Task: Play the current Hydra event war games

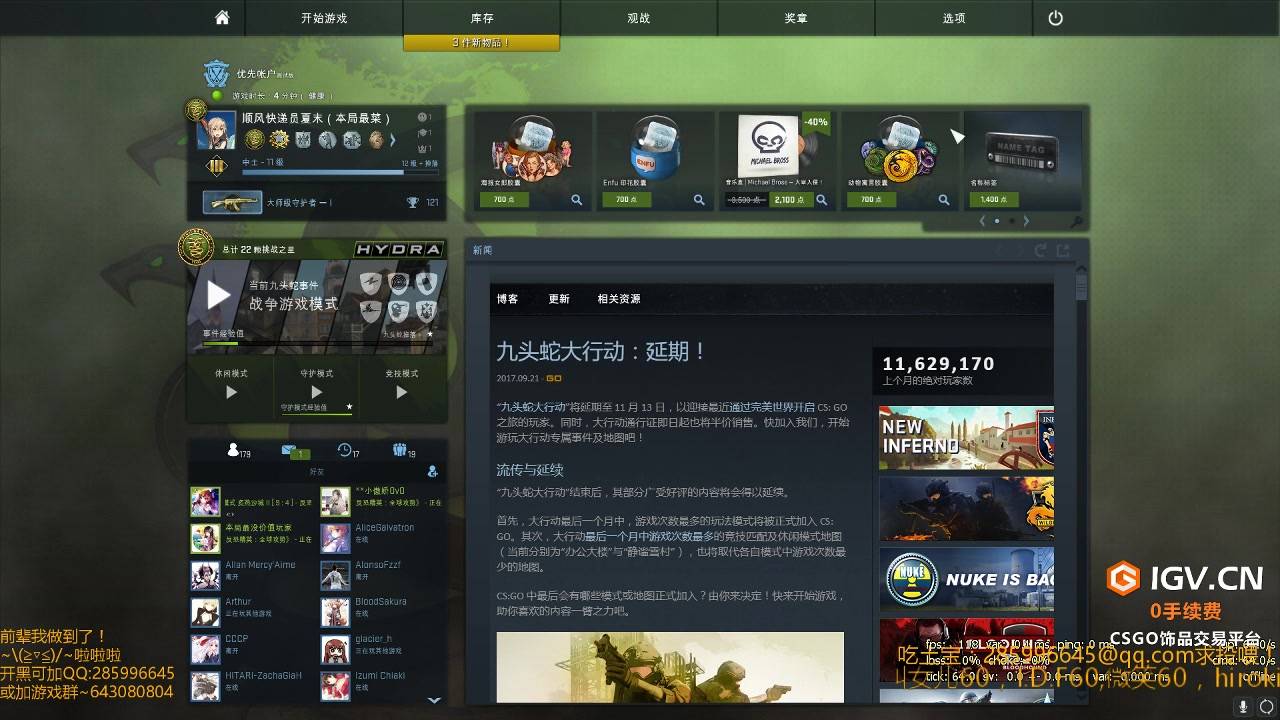Action: tap(218, 295)
